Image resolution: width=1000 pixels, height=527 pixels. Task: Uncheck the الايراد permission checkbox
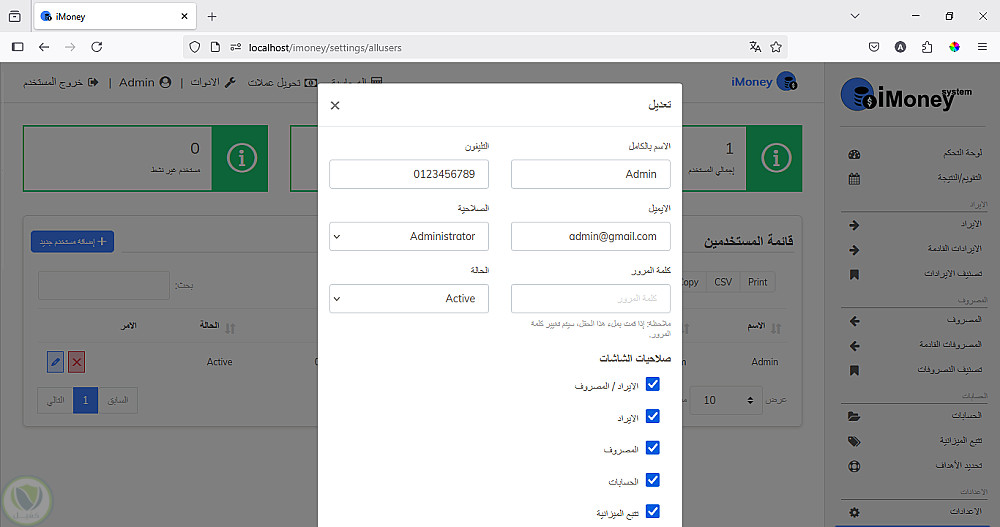coord(652,416)
